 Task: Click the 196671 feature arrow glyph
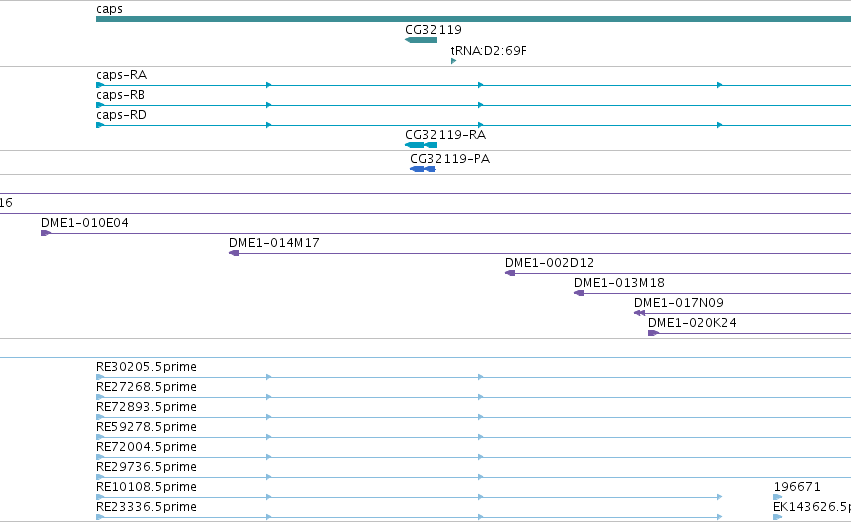coord(778,497)
